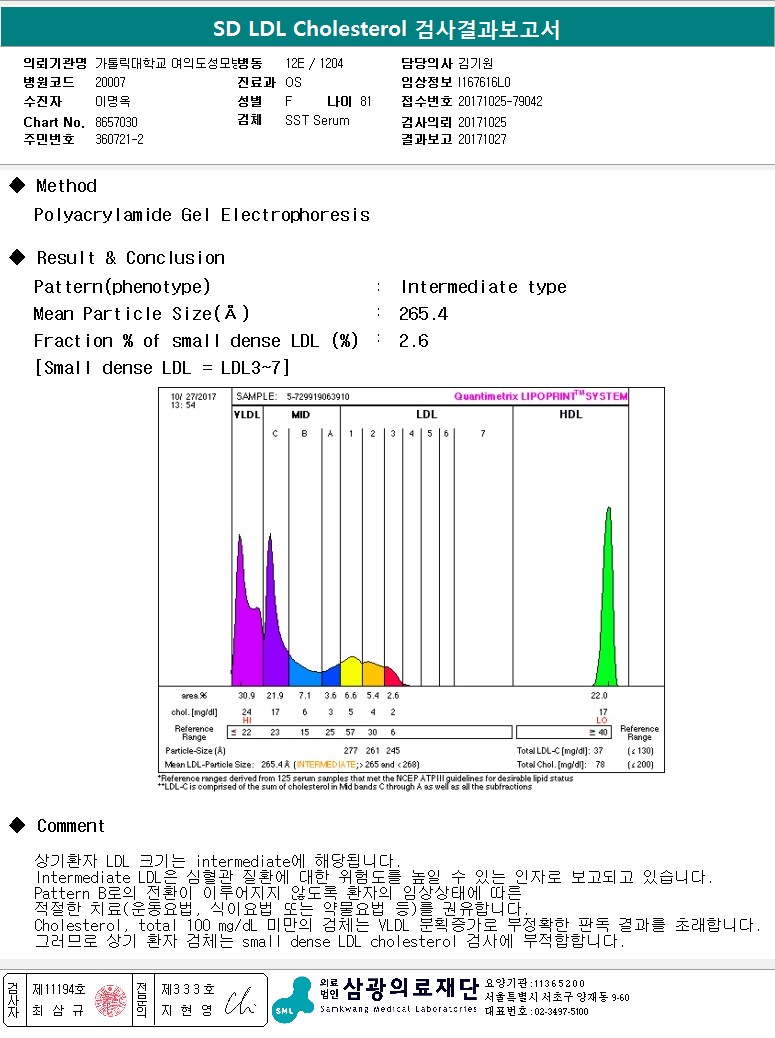Viewport: 775px width, 1038px height.
Task: Select patient name 이명옥
Action: [113, 101]
